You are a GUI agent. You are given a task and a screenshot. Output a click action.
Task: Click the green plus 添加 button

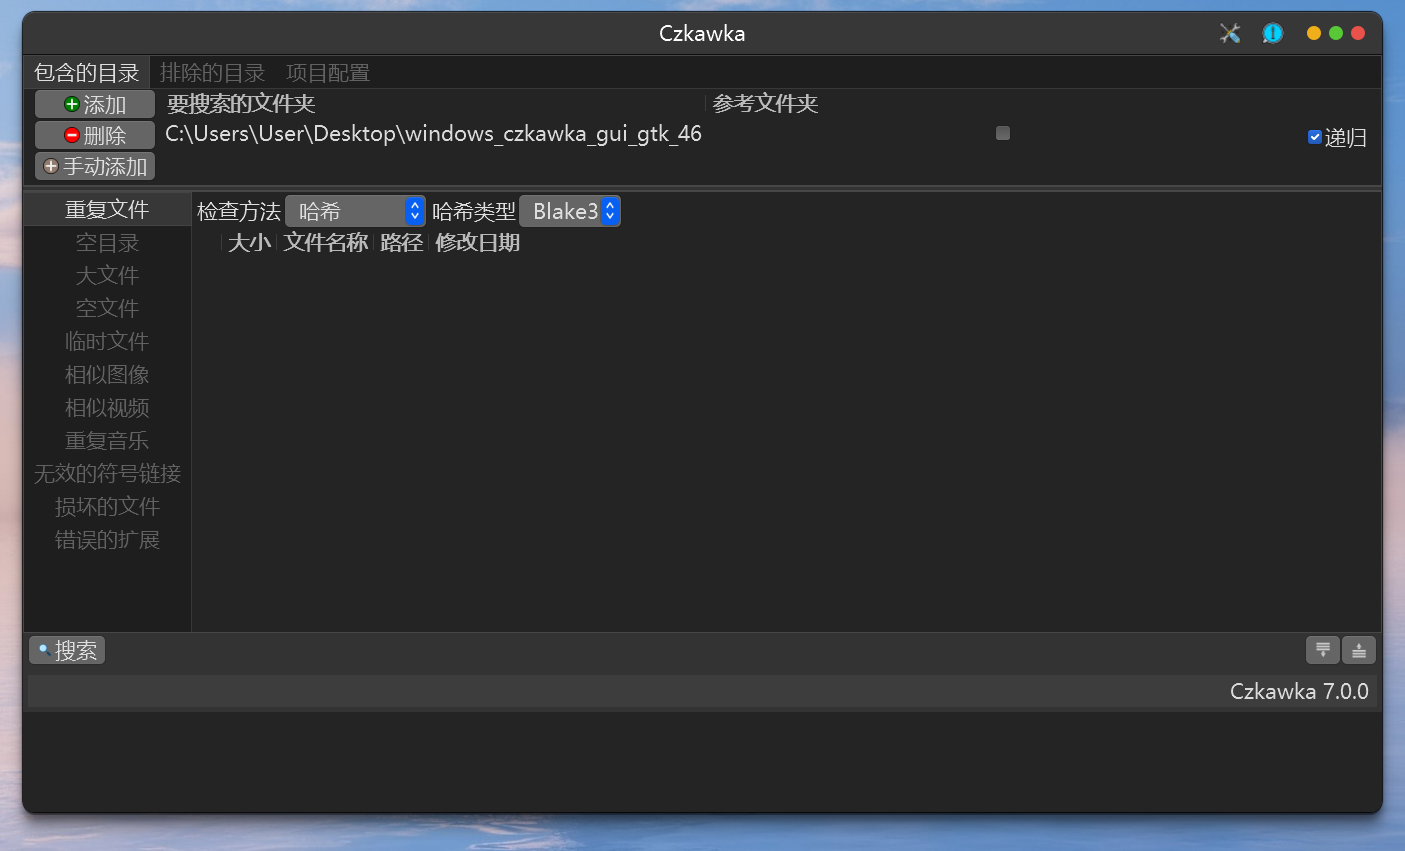pos(95,104)
